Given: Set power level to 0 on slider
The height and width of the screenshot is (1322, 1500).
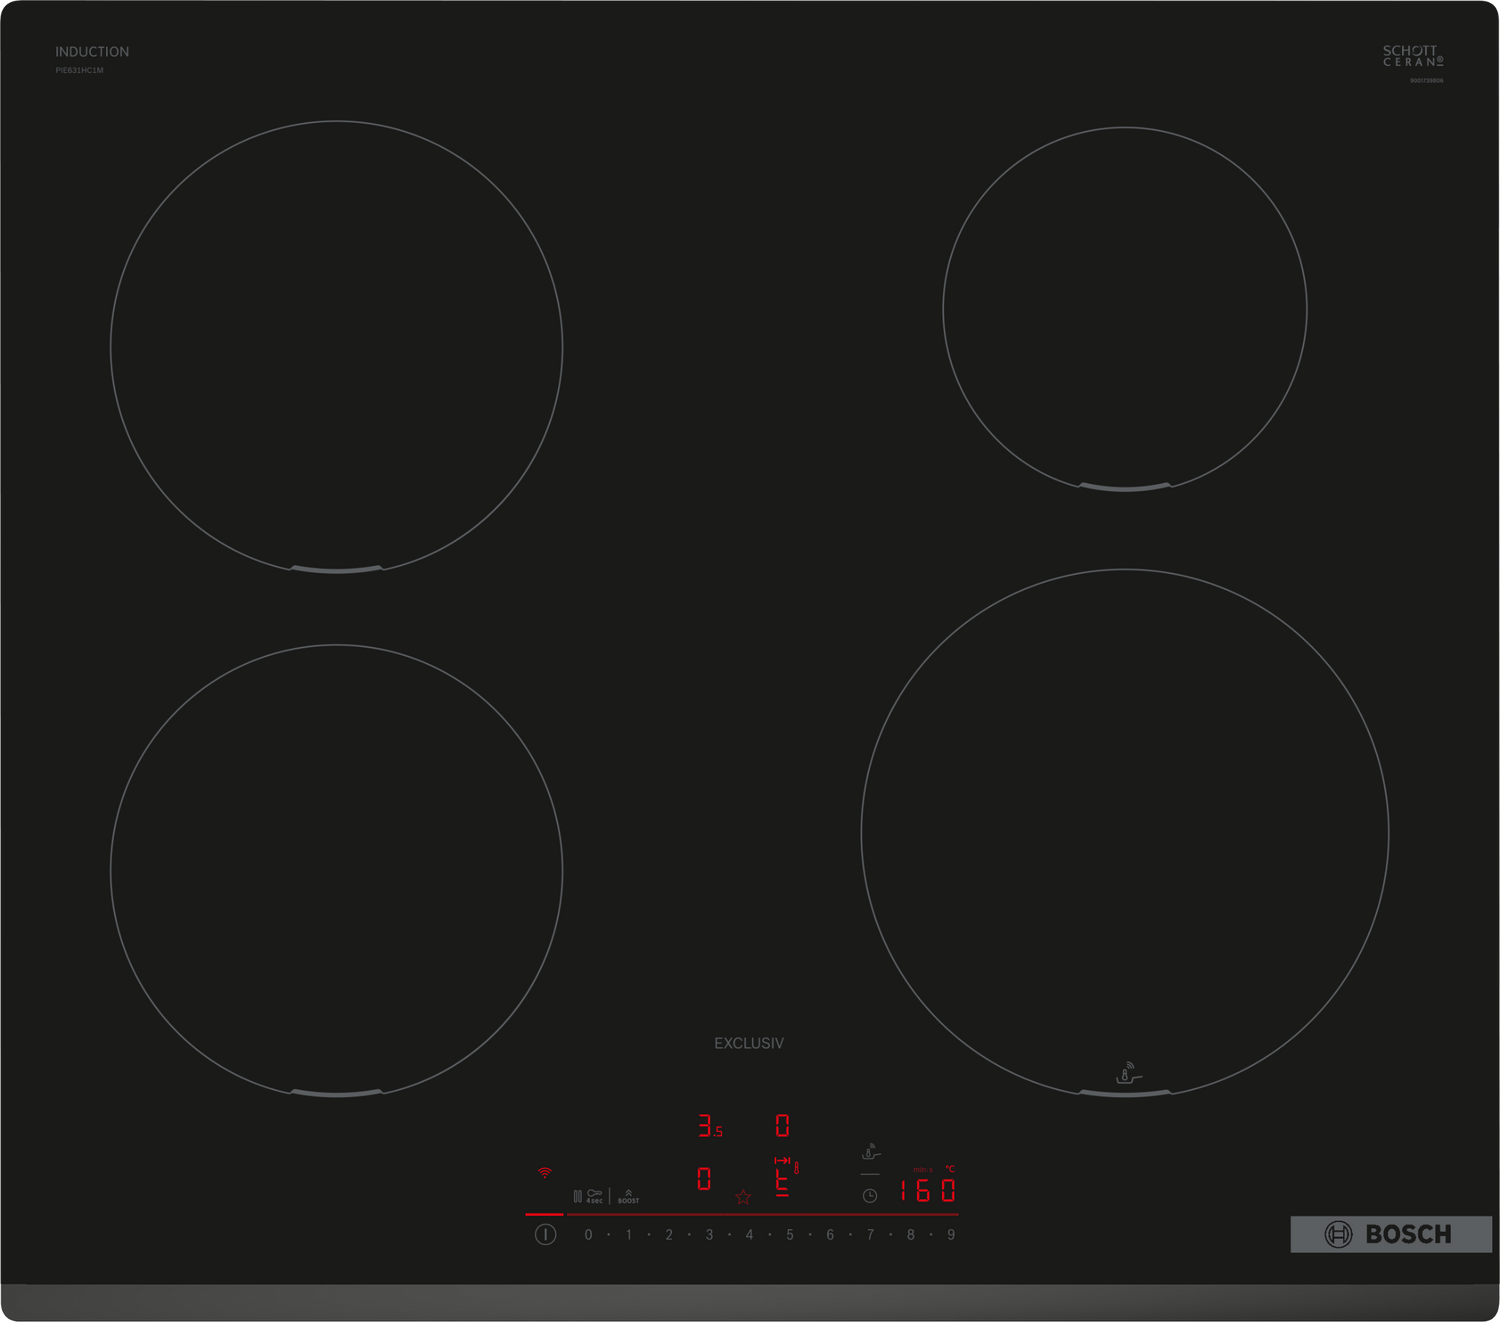Looking at the screenshot, I should (588, 1235).
